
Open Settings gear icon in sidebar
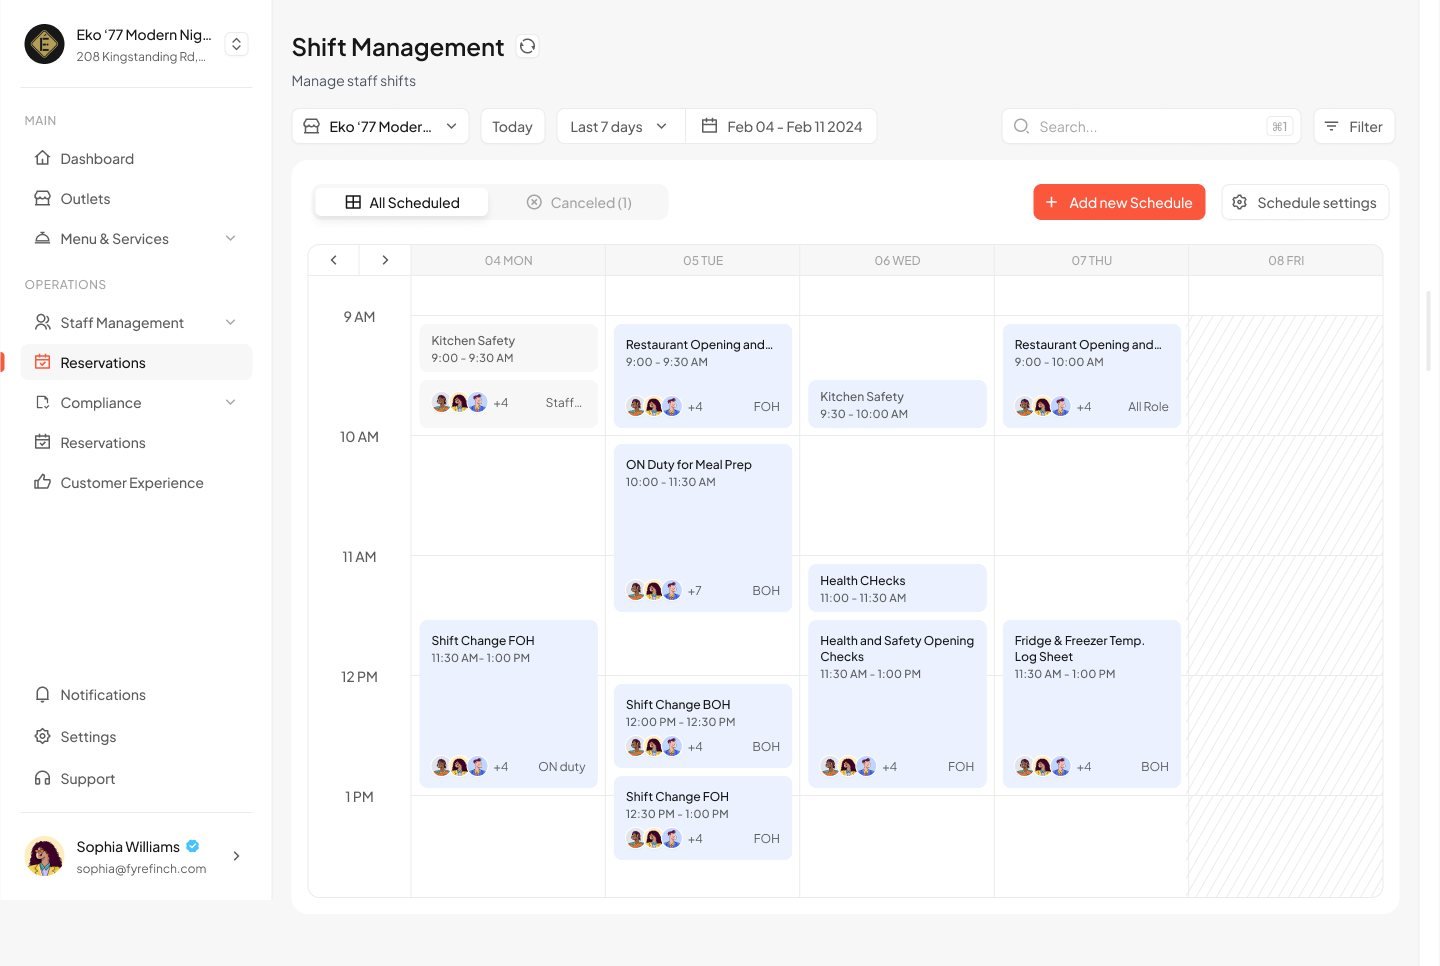coord(42,736)
